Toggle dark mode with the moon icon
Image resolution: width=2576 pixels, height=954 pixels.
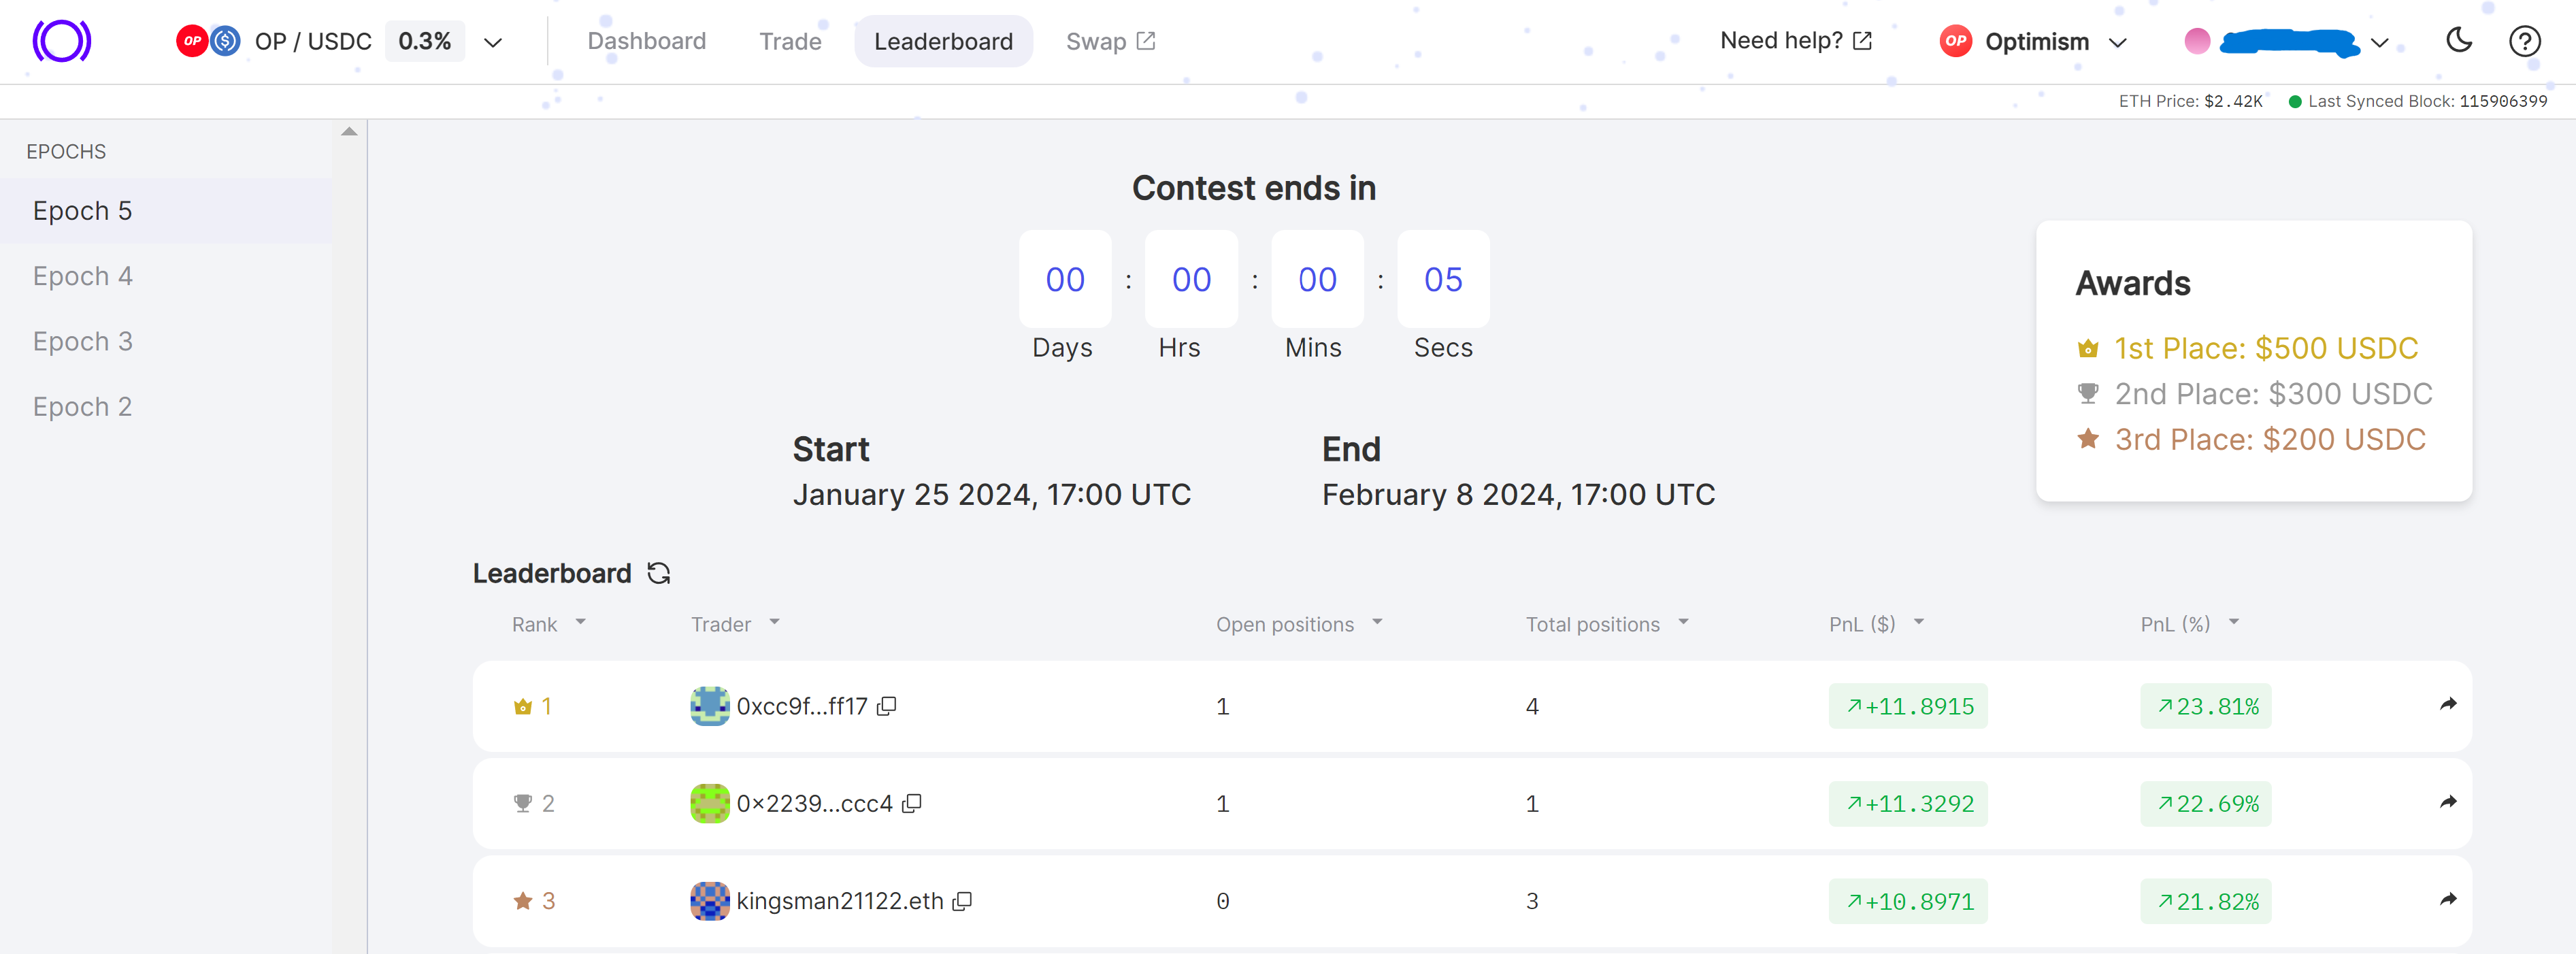[x=2458, y=41]
